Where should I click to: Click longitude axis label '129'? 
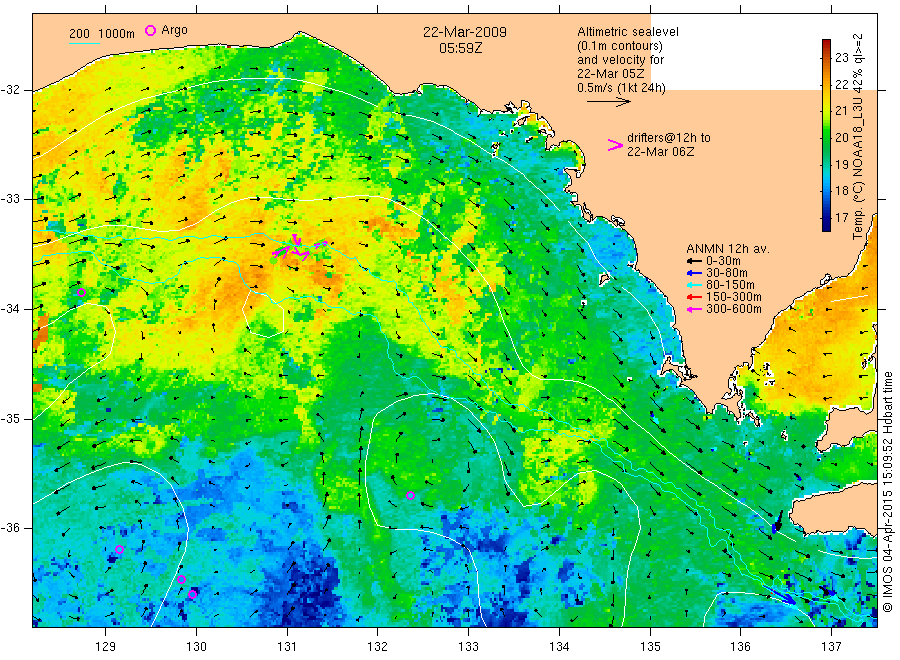[106, 647]
